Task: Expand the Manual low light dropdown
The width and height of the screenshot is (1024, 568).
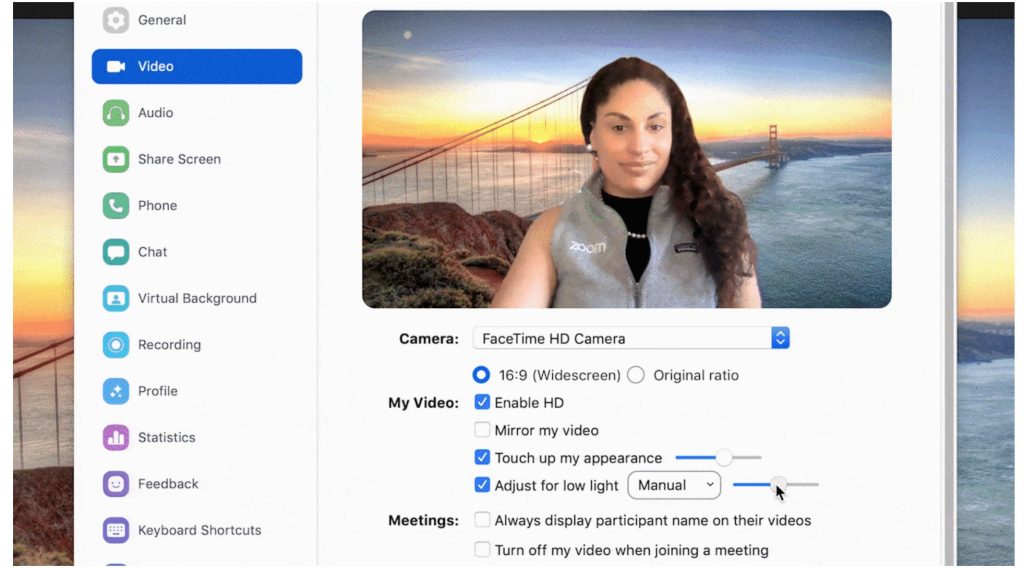Action: click(x=674, y=485)
